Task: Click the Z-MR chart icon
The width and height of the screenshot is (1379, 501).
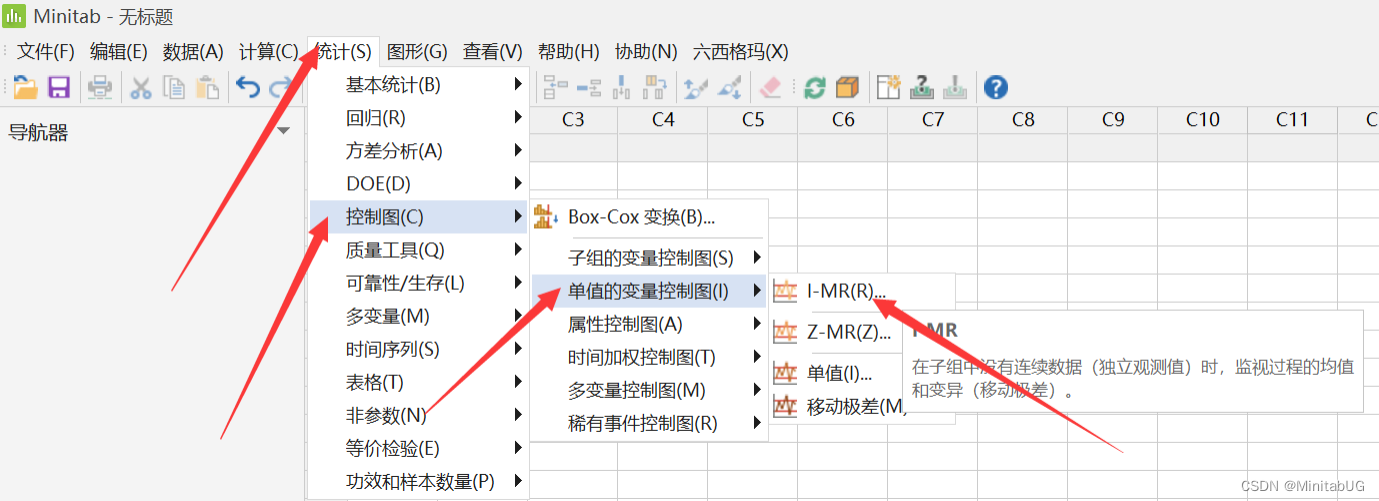Action: [x=786, y=332]
